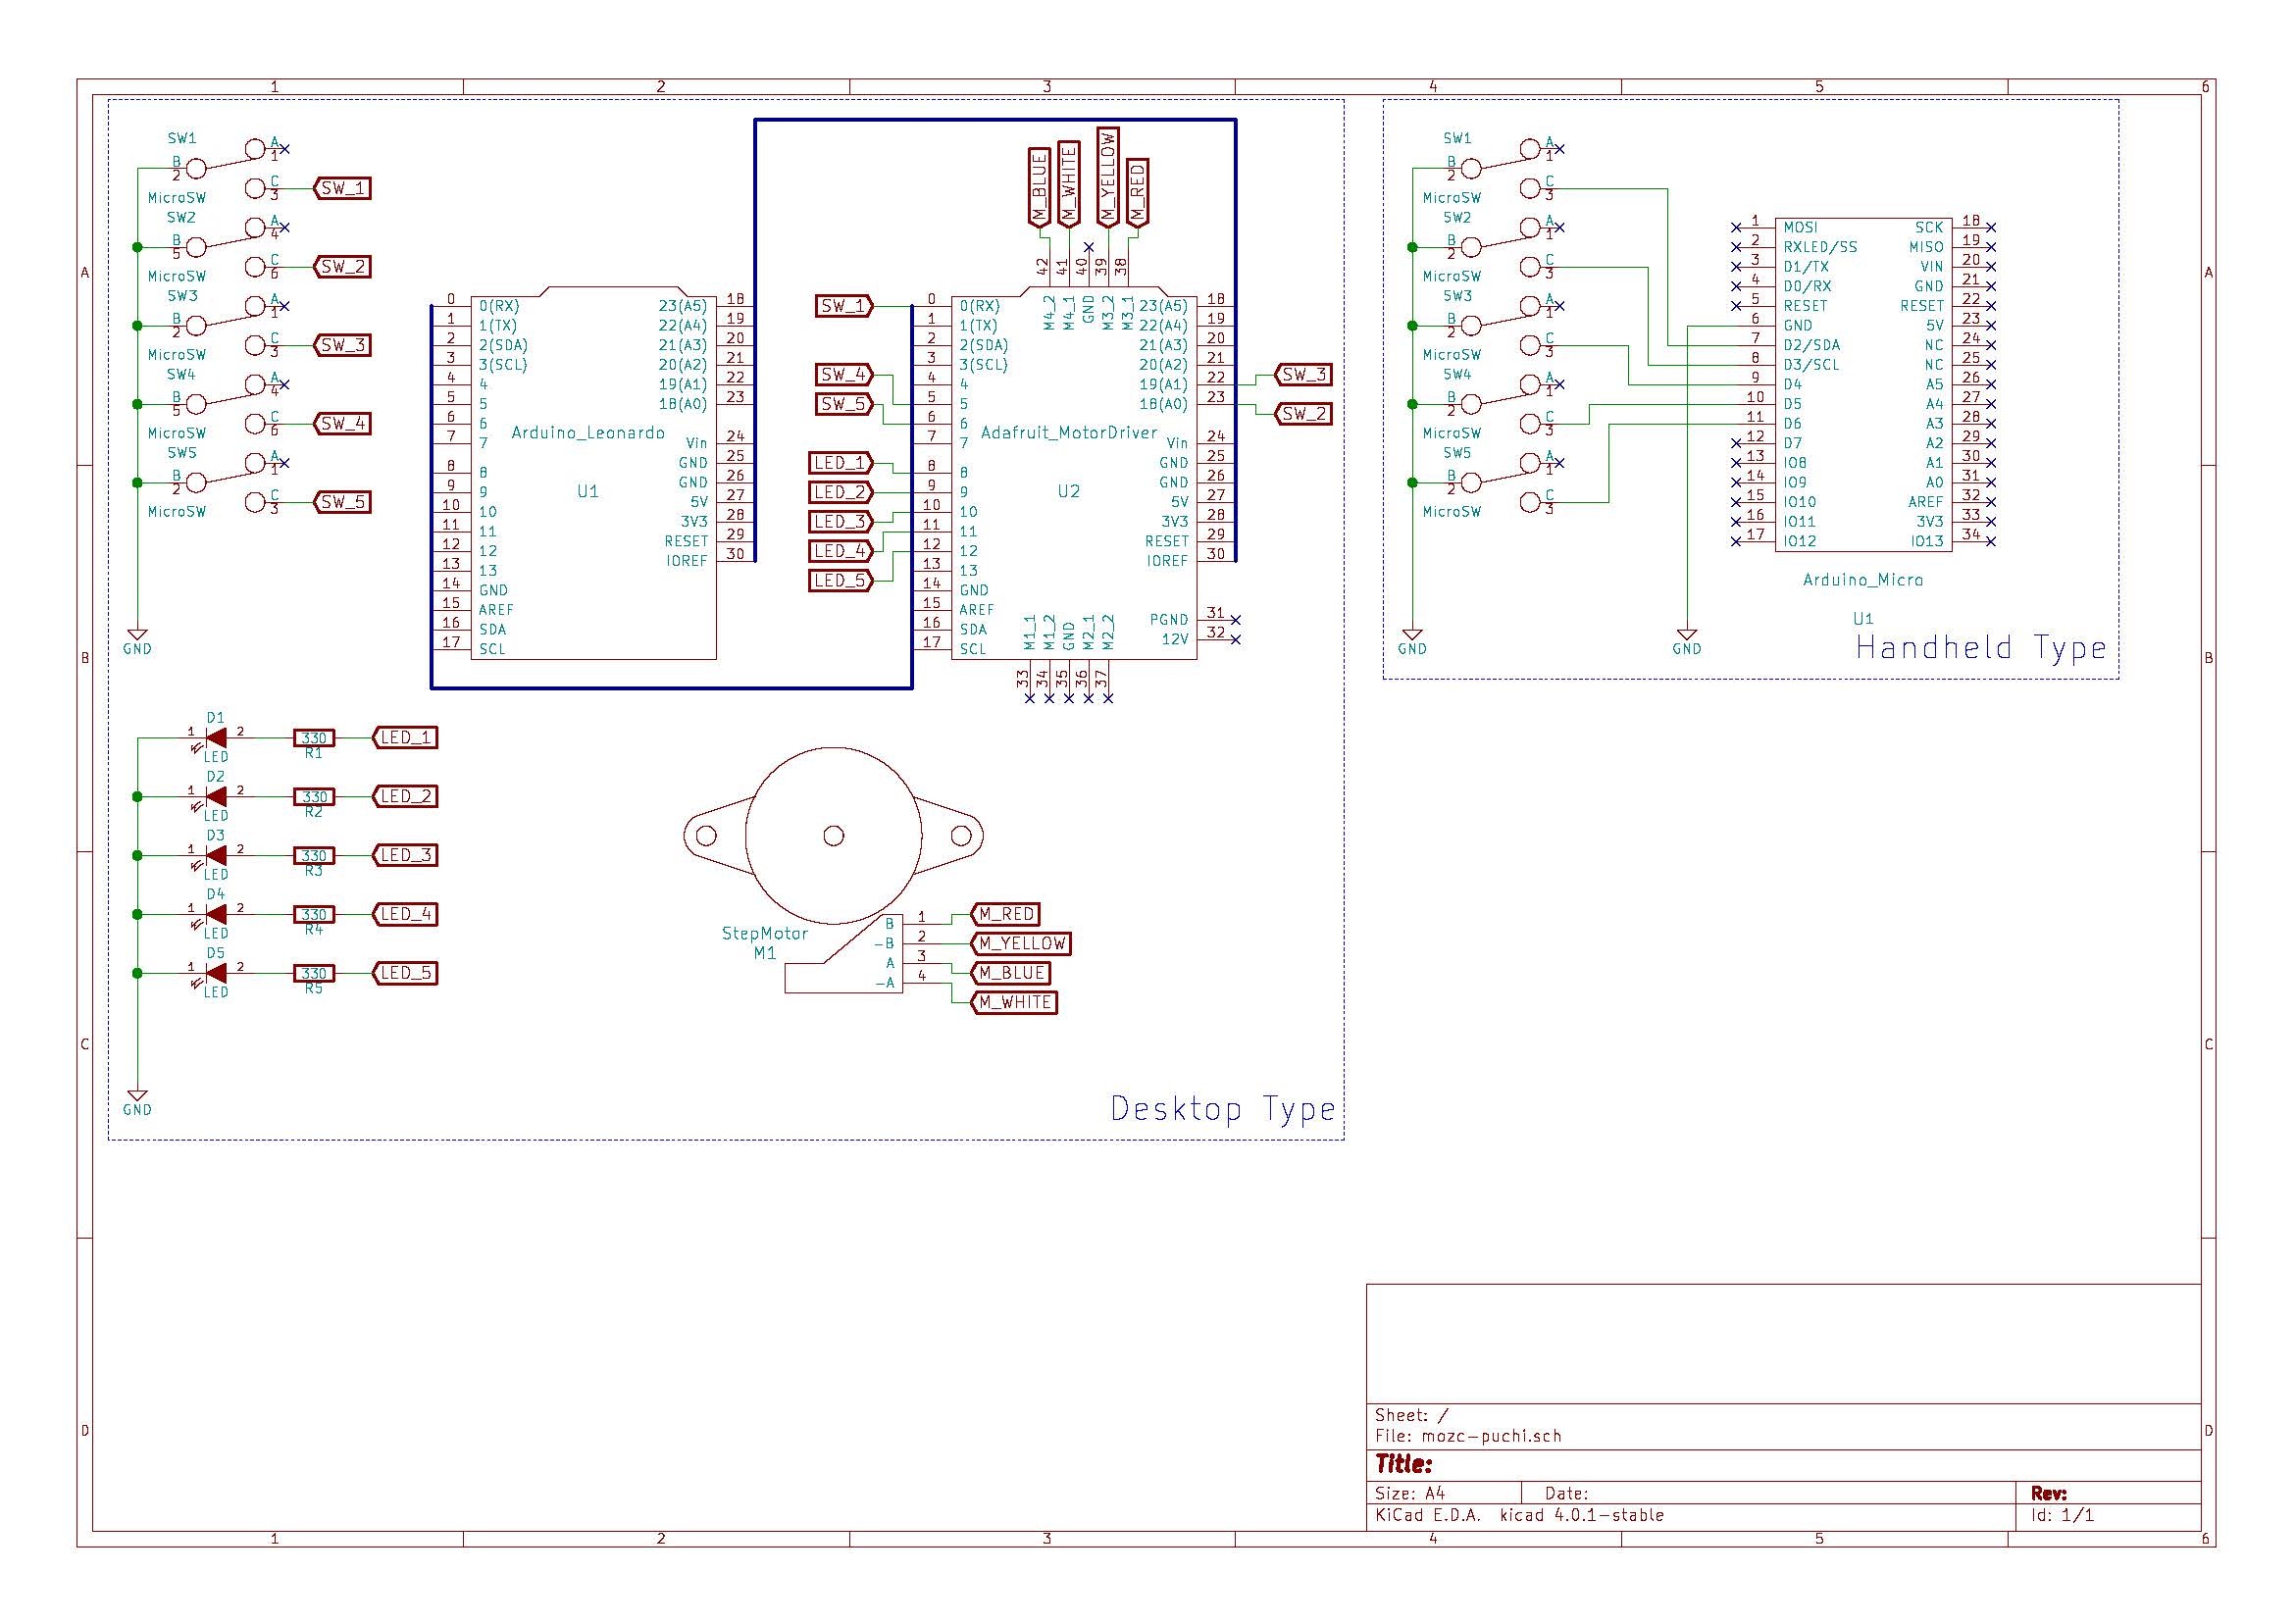Screen dimensions: 2294x1624
Task: Click the D5 LED diode symbol
Action: (215, 973)
